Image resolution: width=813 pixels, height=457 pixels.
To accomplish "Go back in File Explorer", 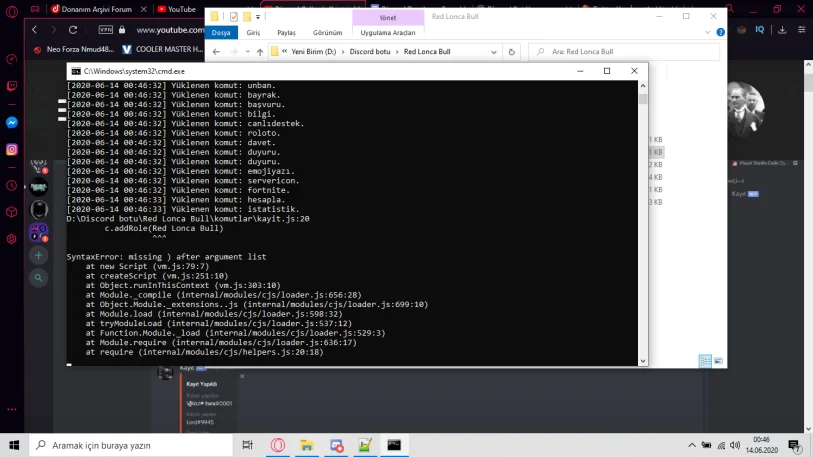I will pyautogui.click(x=216, y=52).
